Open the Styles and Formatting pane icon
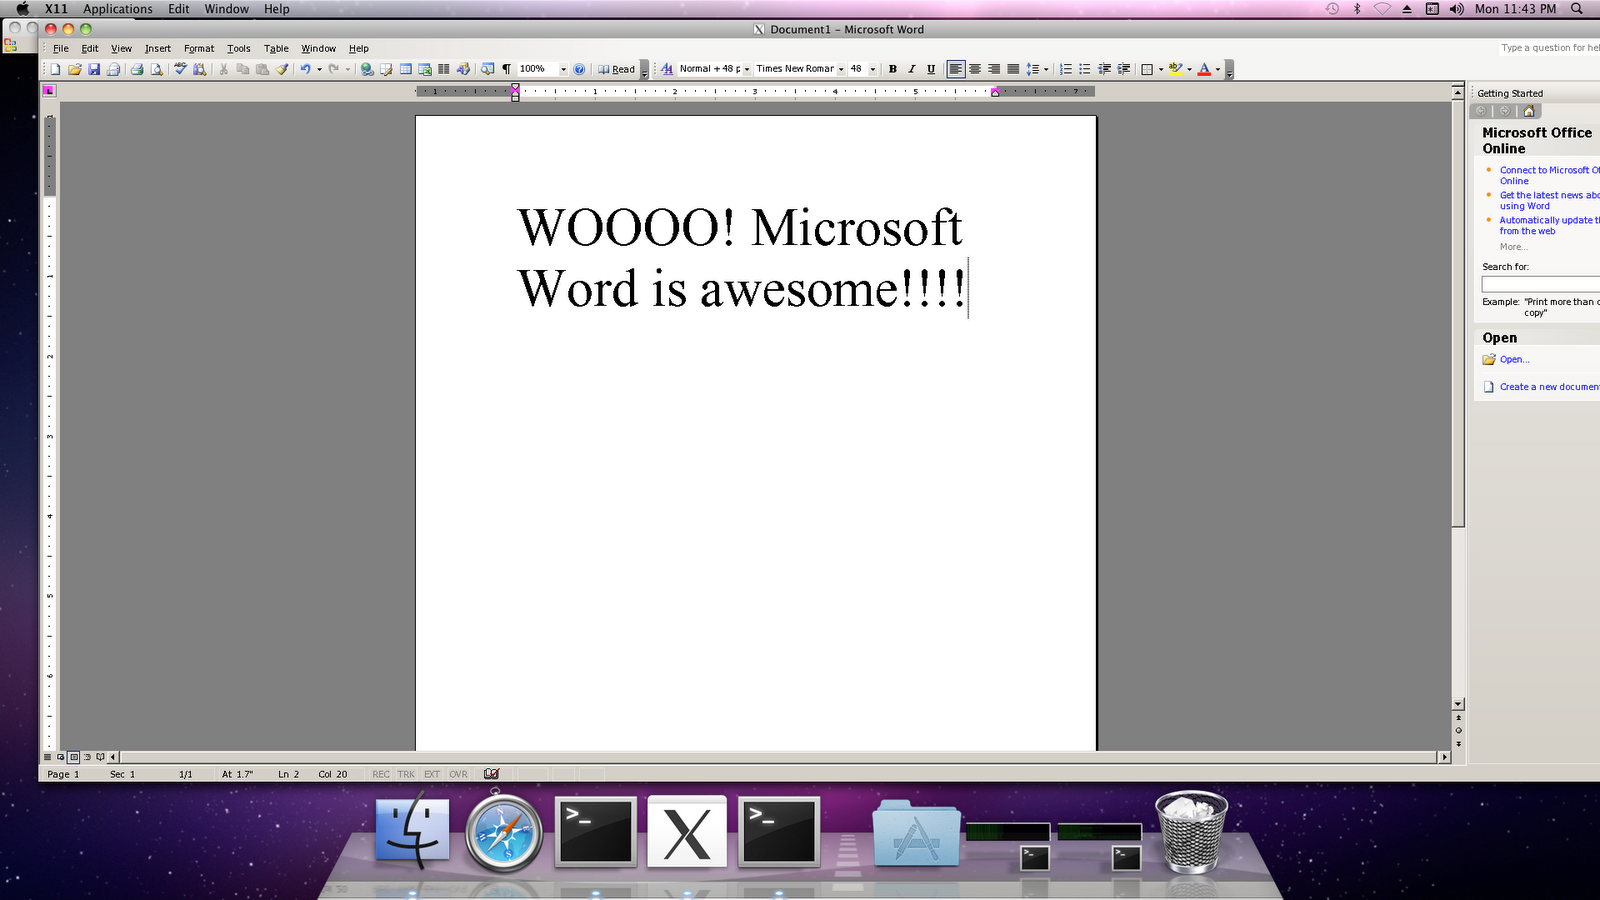1600x900 pixels. pos(667,69)
